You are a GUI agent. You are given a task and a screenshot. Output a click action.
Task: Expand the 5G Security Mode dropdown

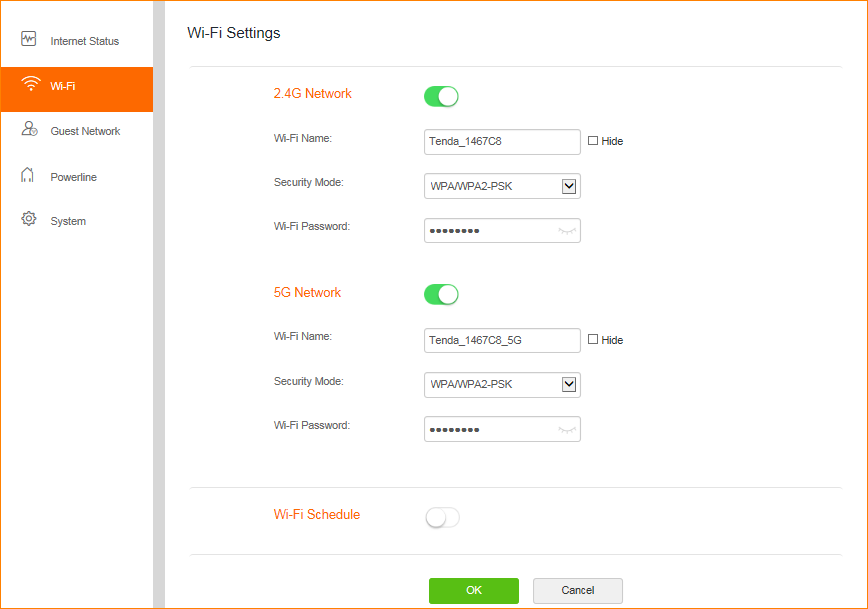click(502, 385)
